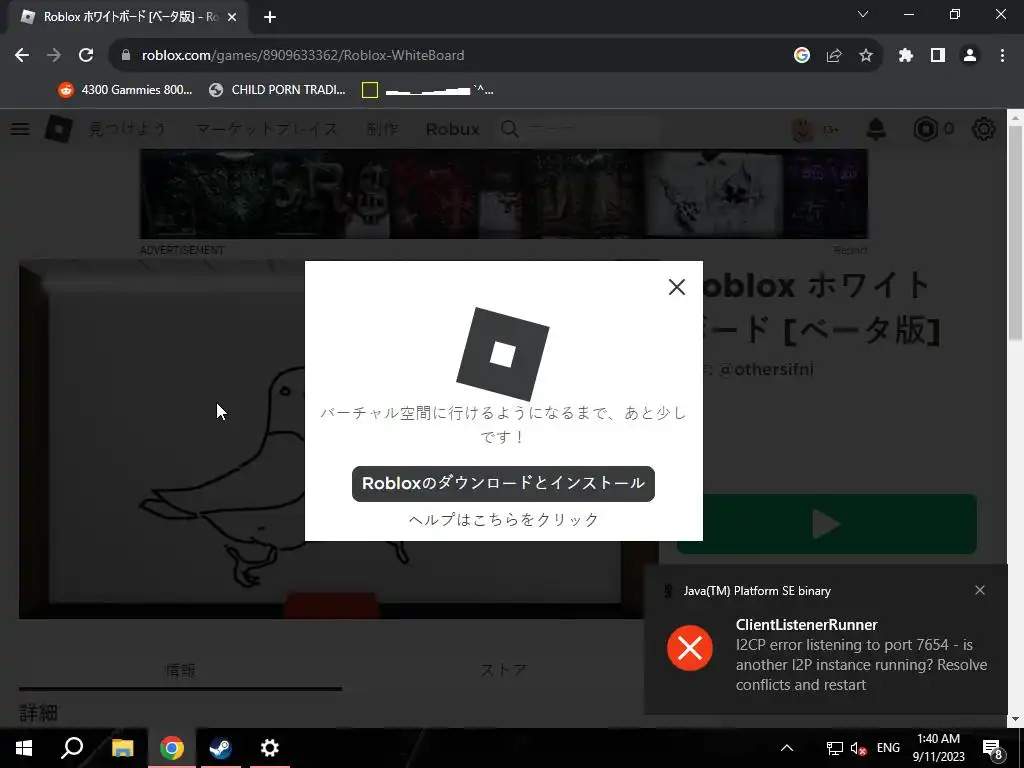Switch to the ストア tab

point(504,670)
